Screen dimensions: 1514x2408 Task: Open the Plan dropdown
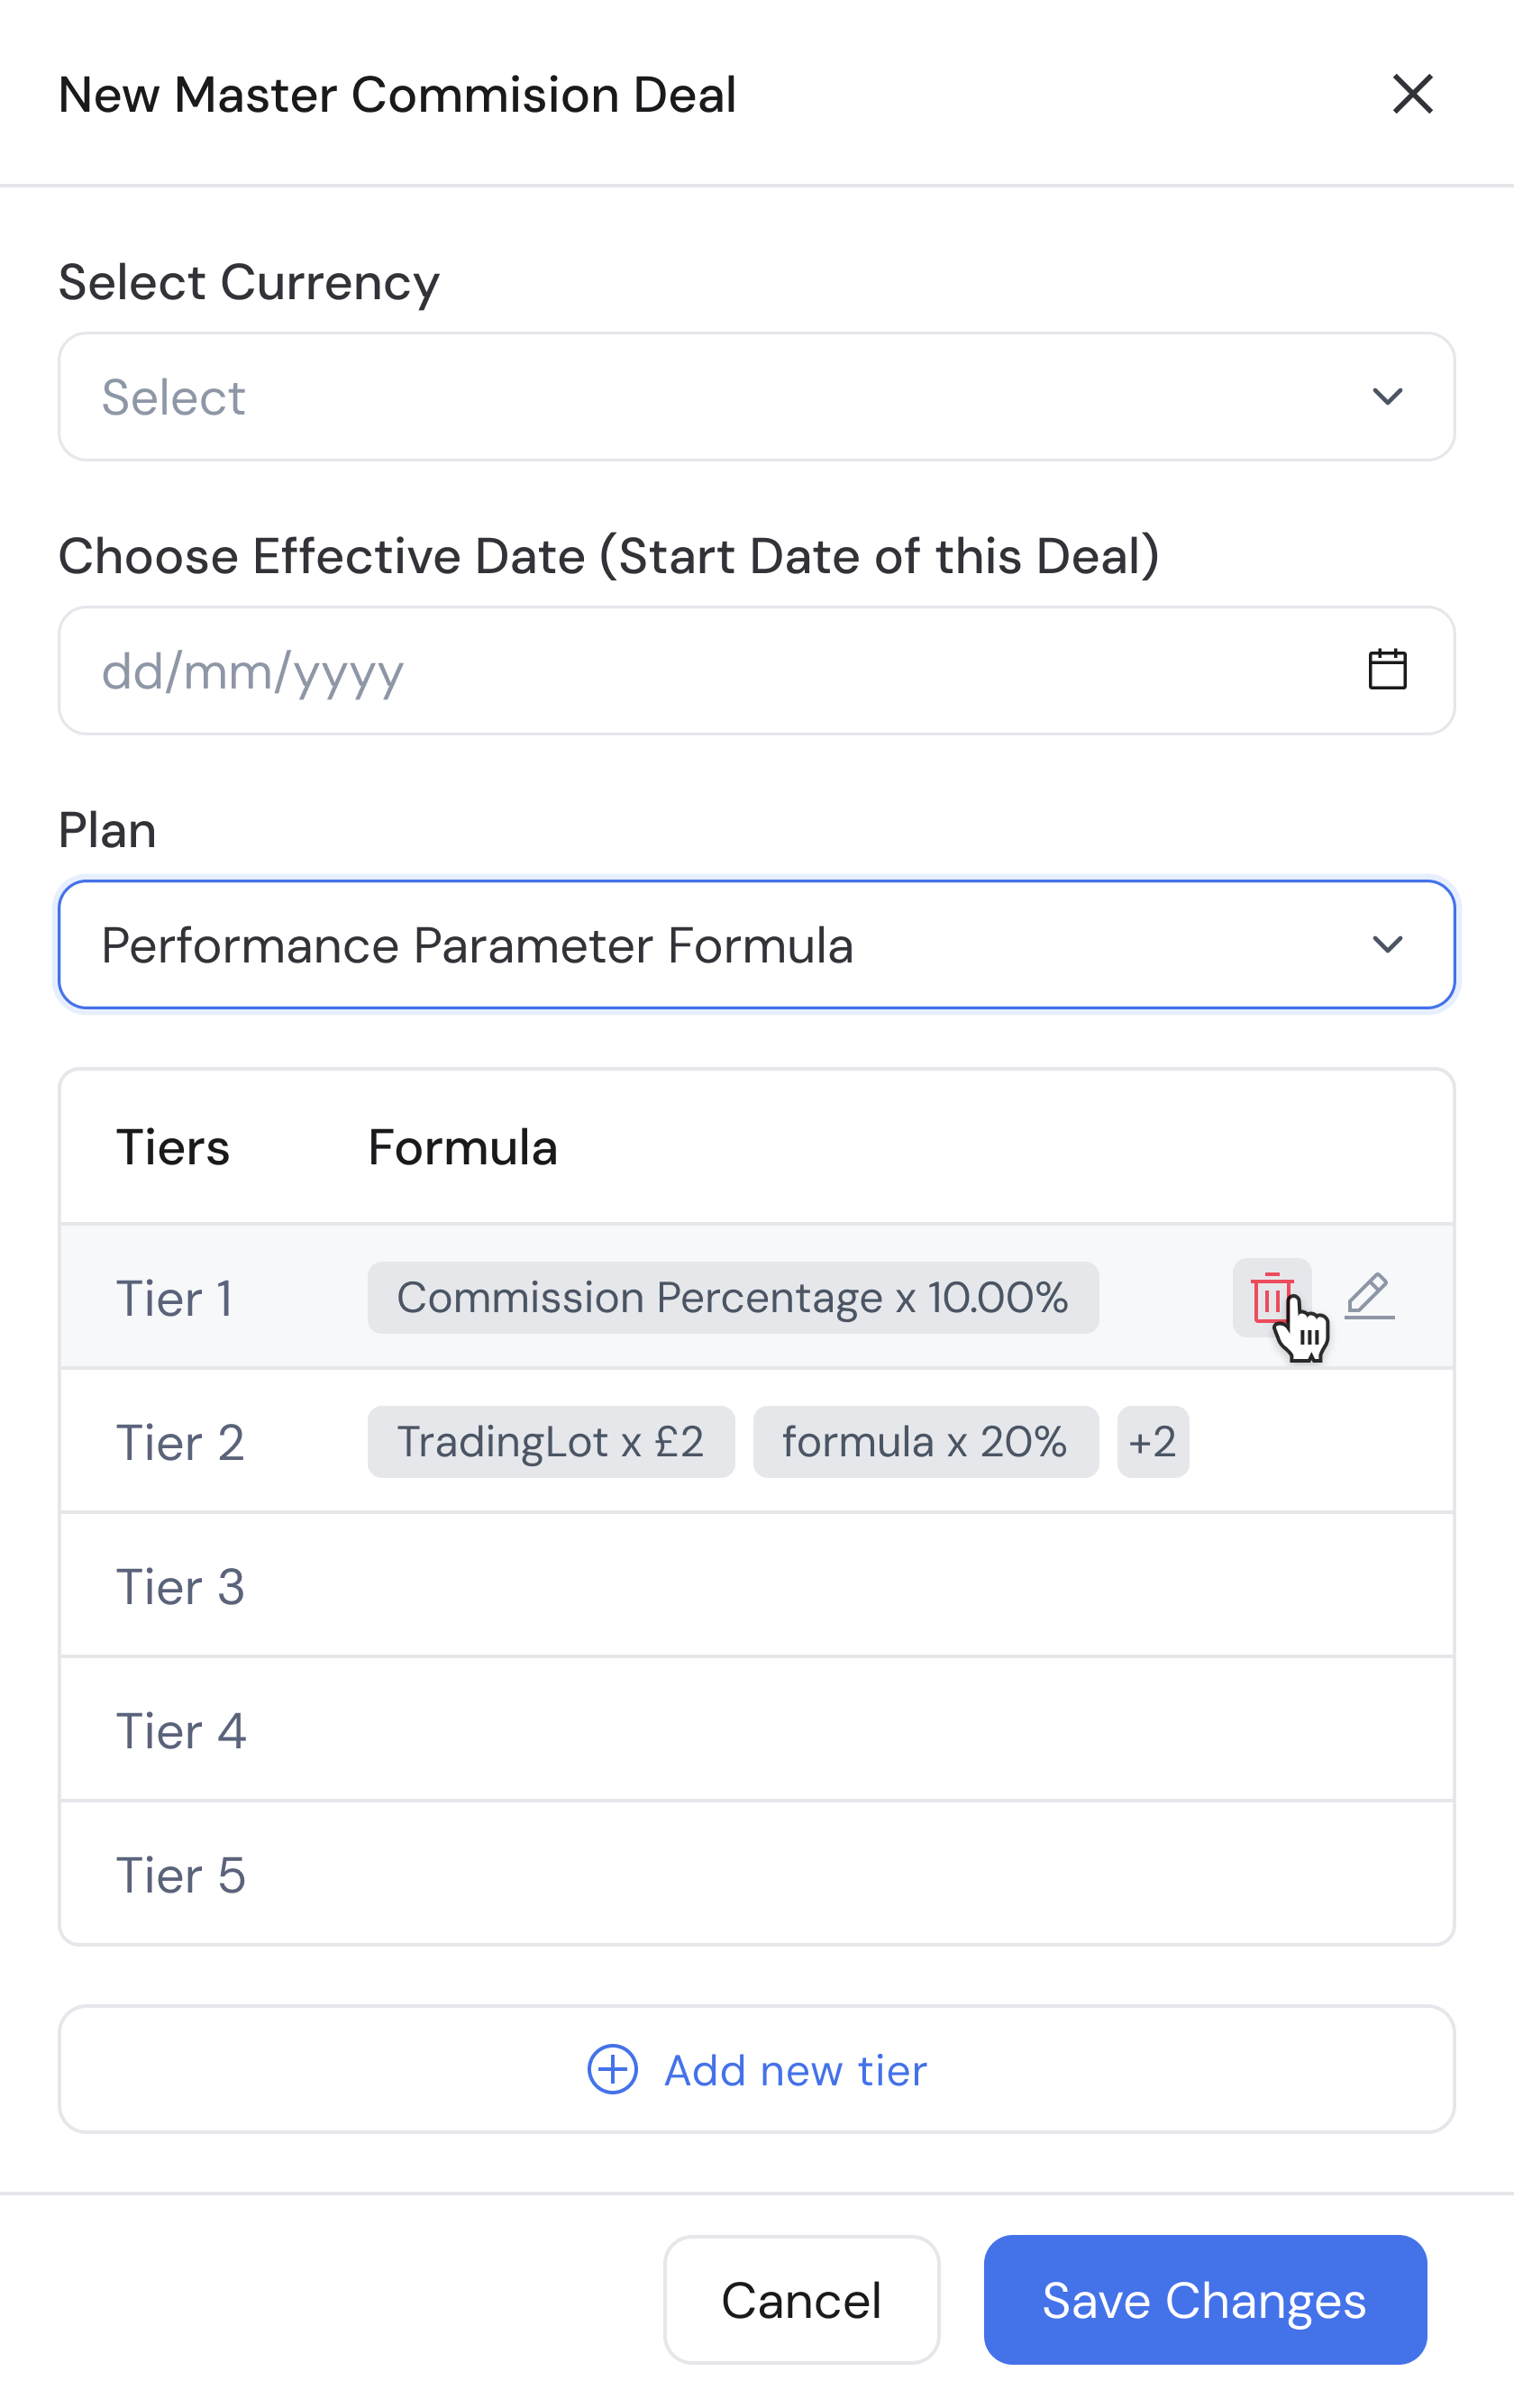pos(757,944)
